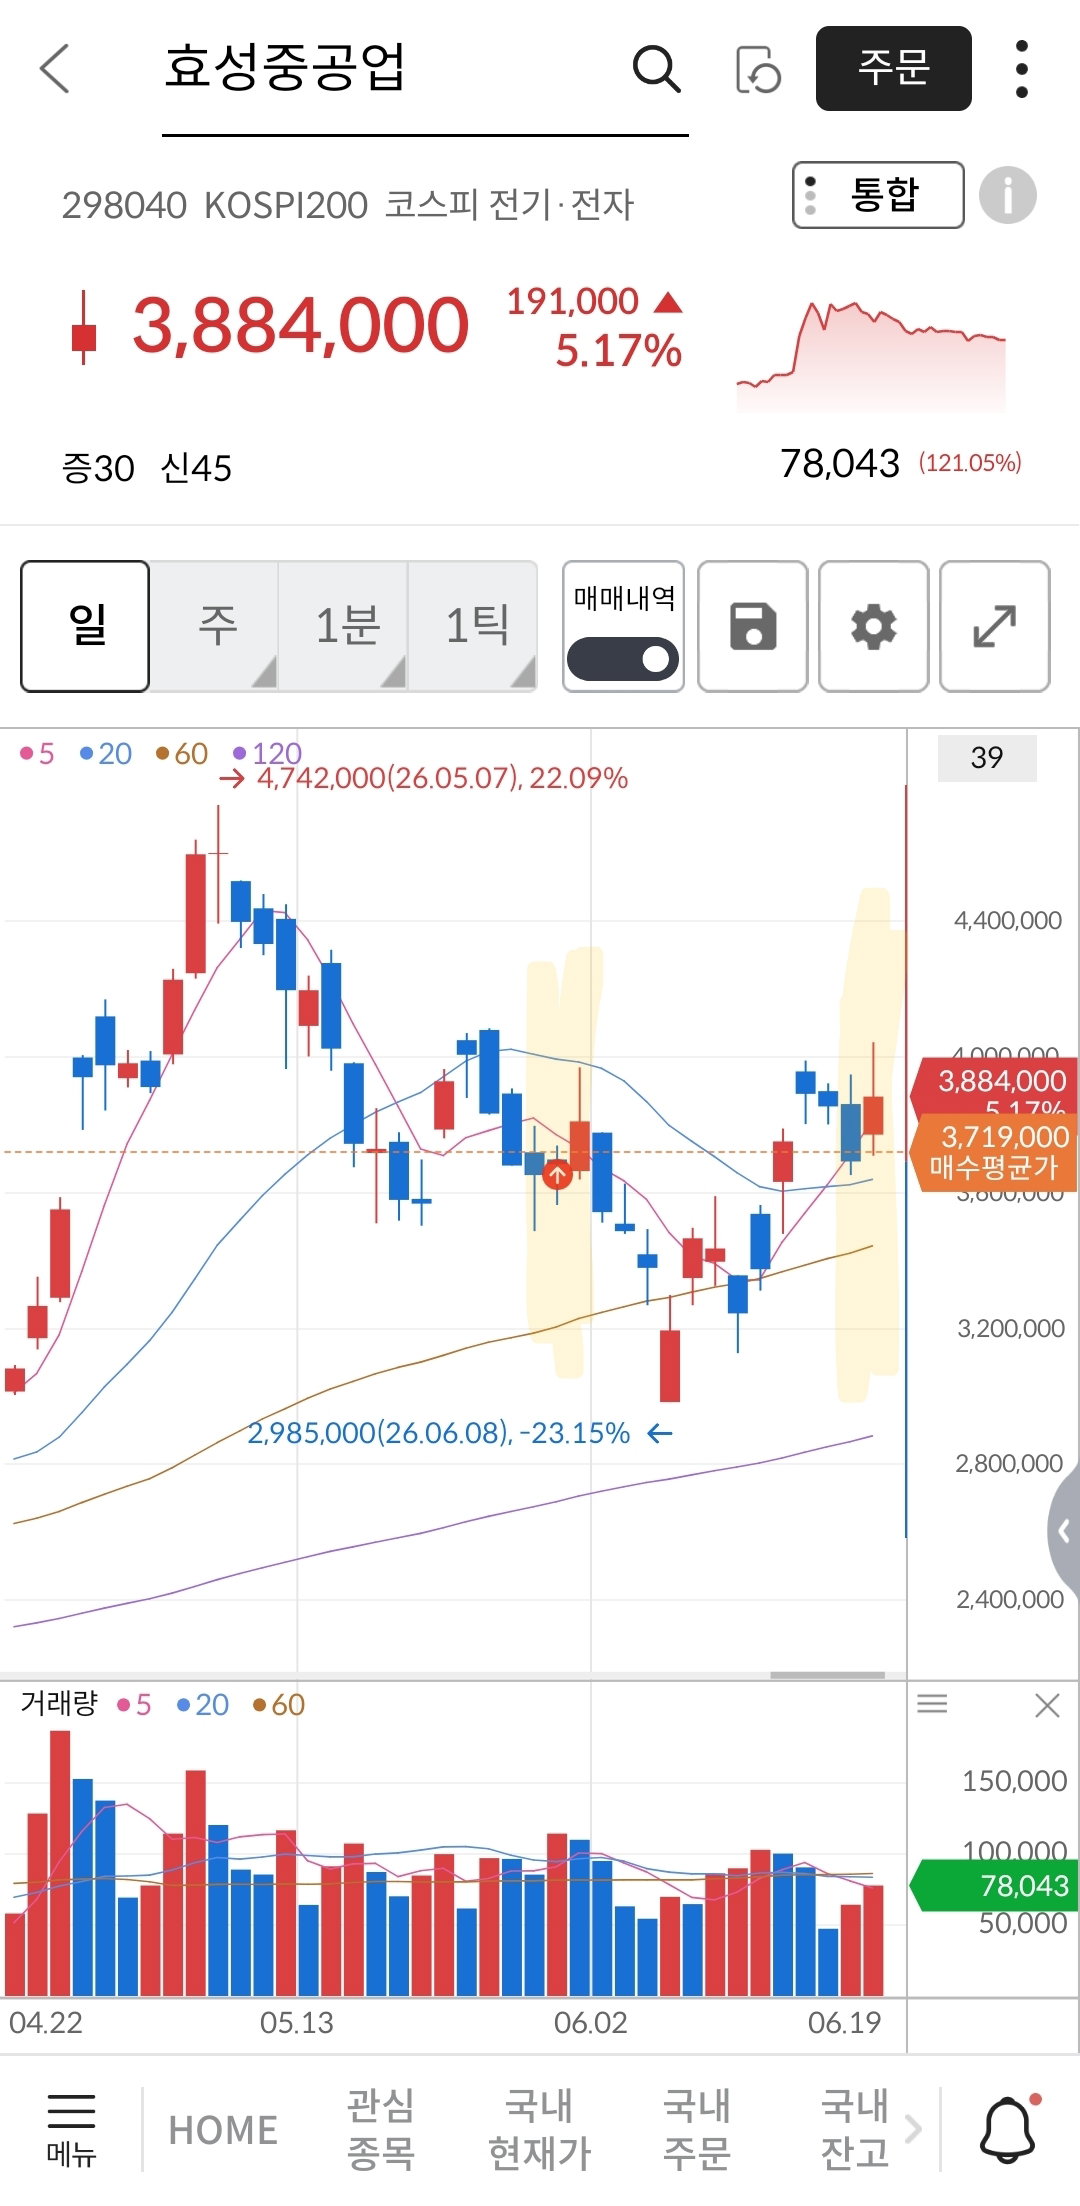This screenshot has width=1080, height=2206.
Task: Open 관심종목 in the bottom menu
Action: [x=381, y=2130]
